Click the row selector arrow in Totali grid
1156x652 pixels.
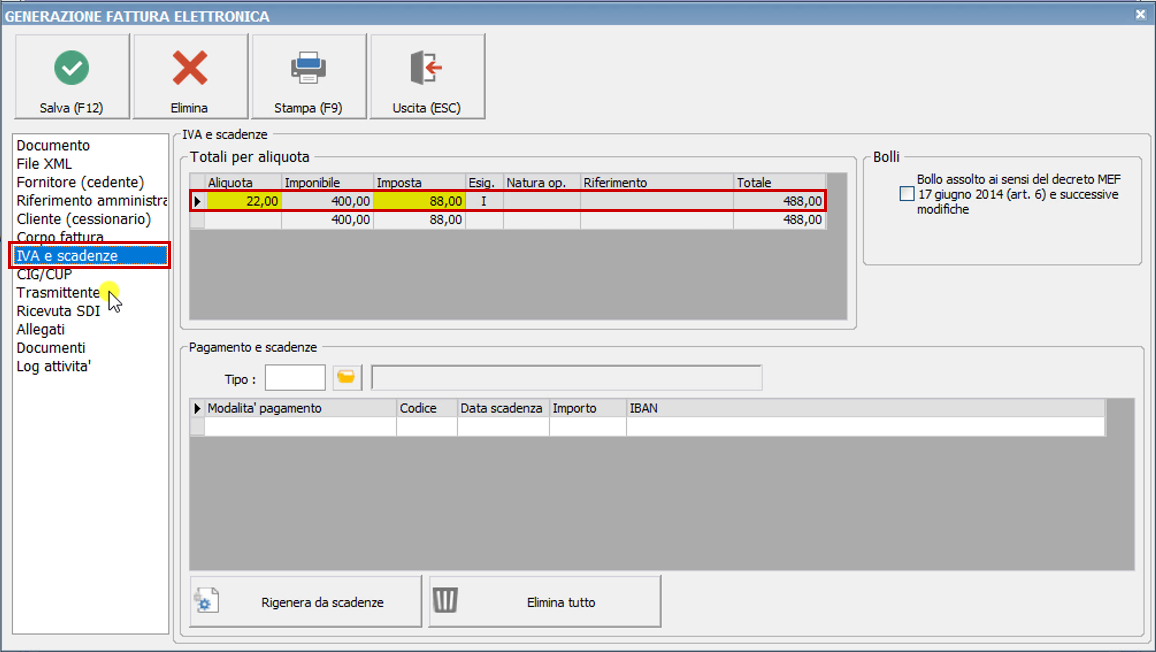click(196, 200)
